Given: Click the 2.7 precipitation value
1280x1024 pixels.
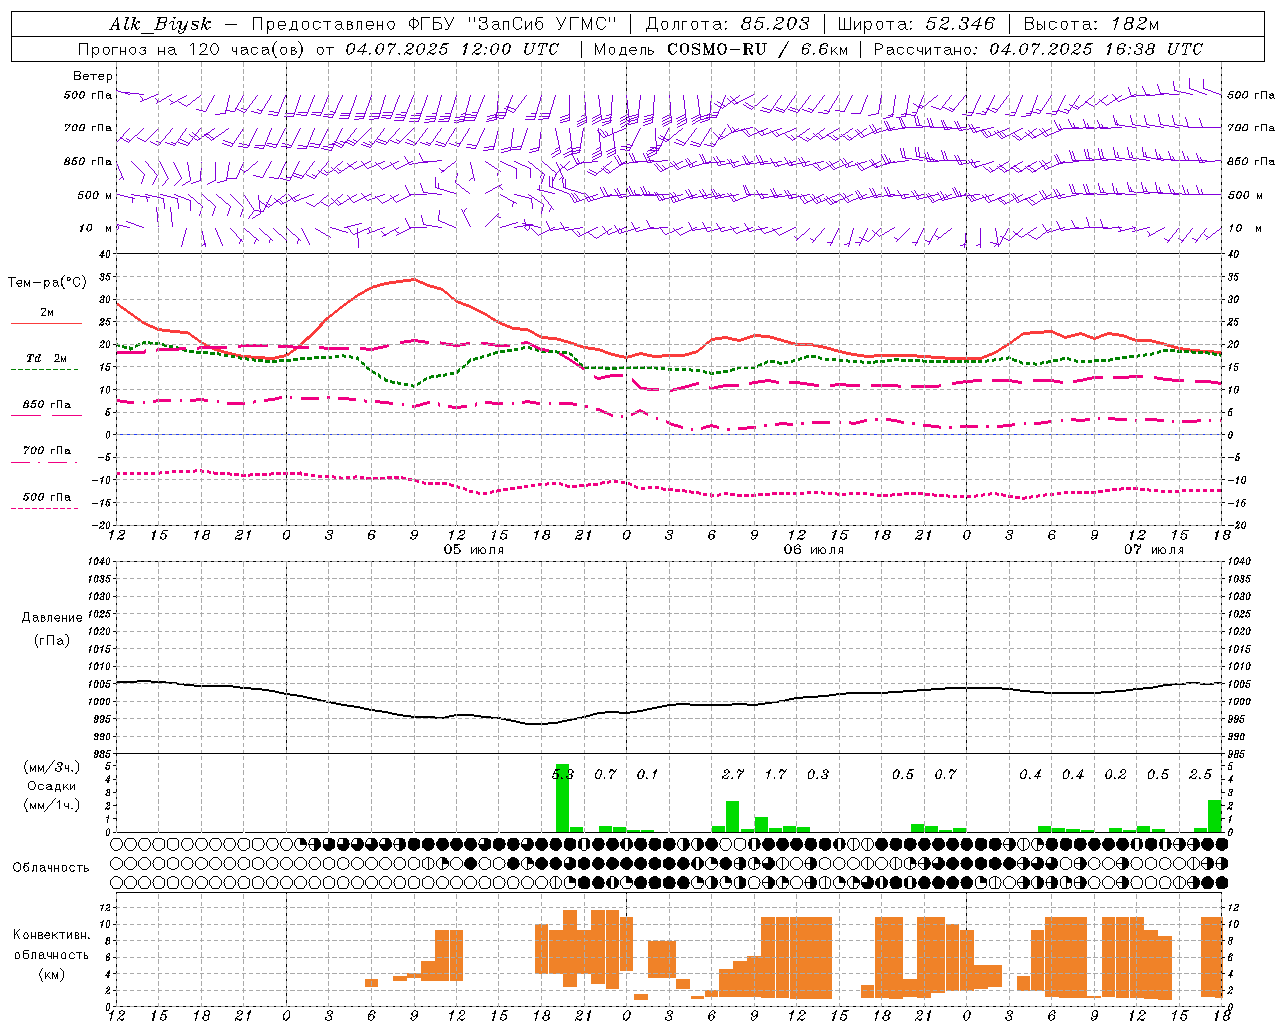Looking at the screenshot, I should point(733,774).
